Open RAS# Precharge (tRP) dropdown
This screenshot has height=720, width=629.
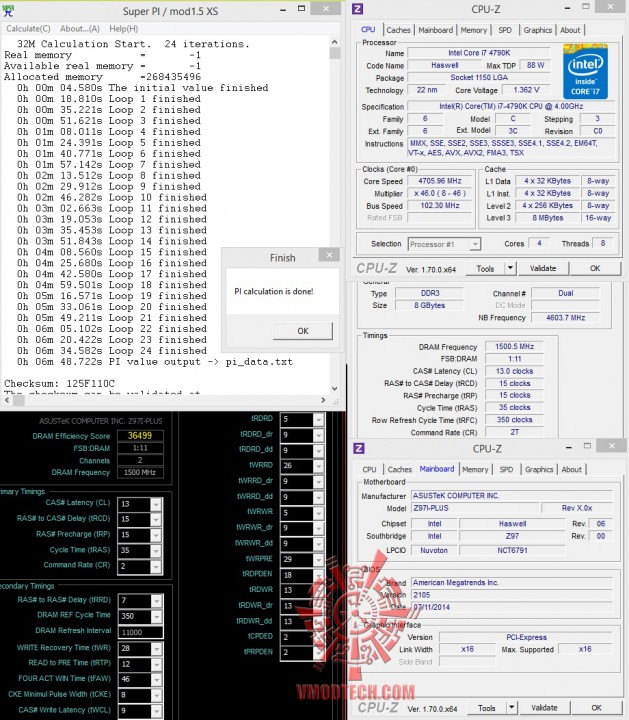pyautogui.click(x=156, y=534)
